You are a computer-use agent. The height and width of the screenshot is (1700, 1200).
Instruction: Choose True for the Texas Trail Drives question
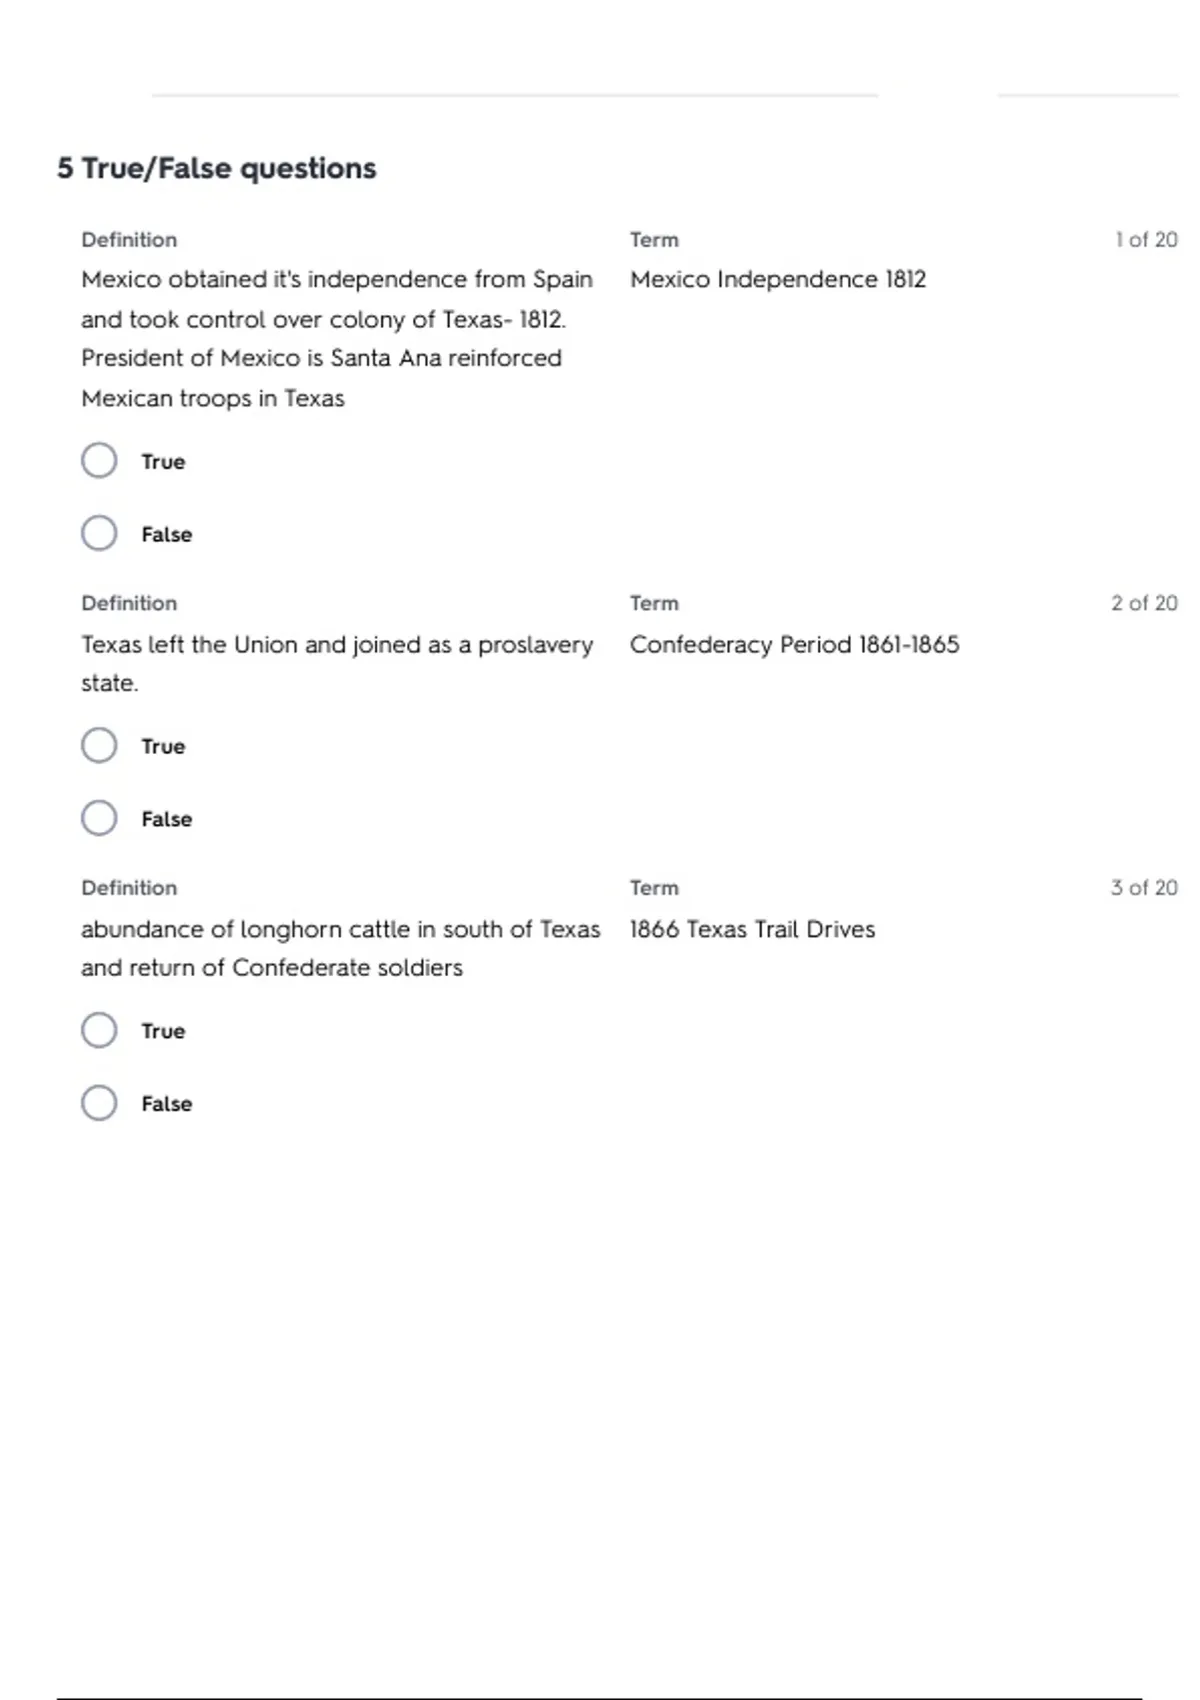pyautogui.click(x=99, y=1030)
